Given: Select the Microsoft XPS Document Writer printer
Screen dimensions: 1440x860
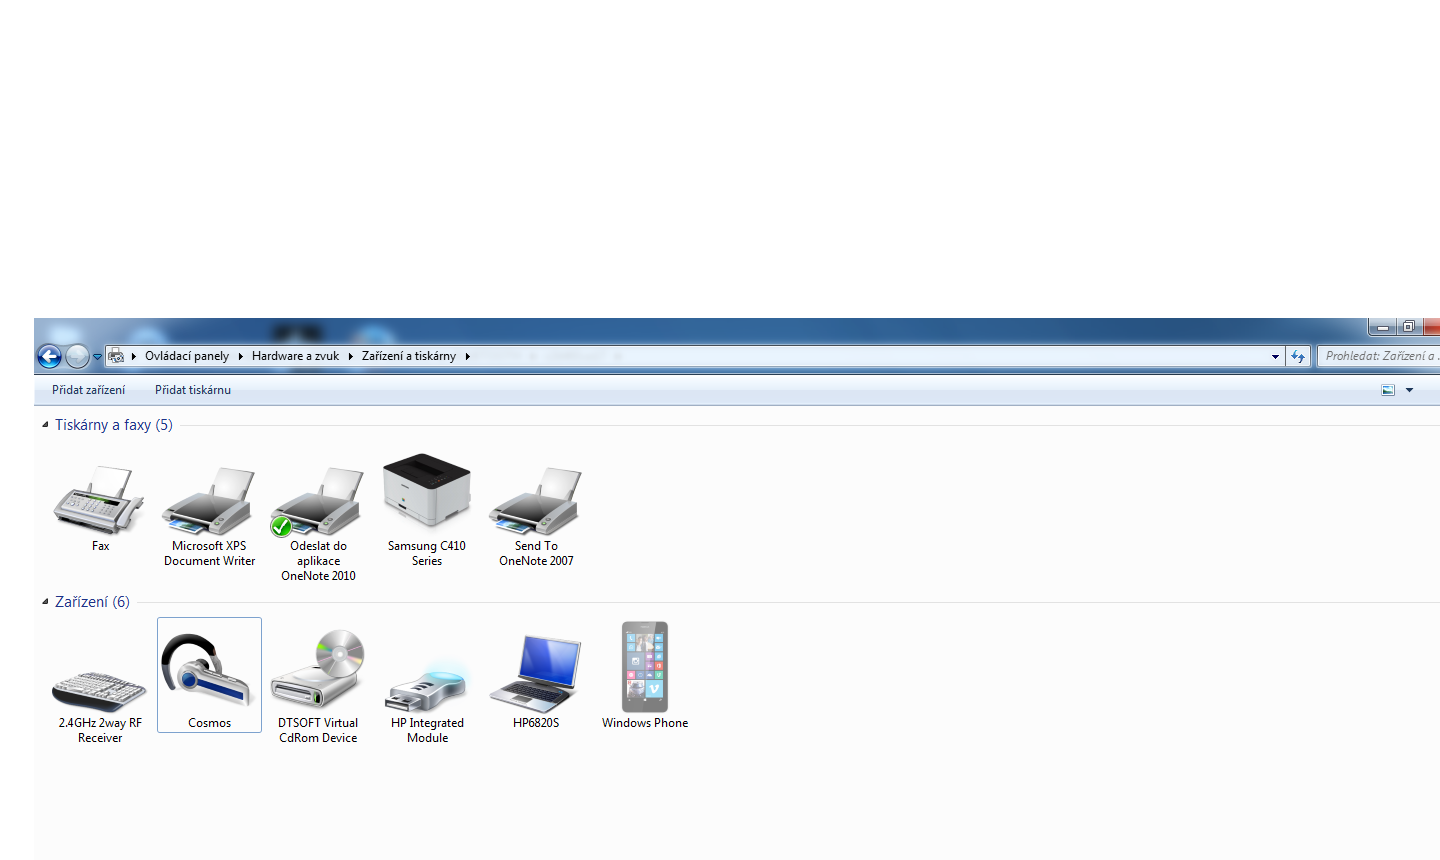Looking at the screenshot, I should 209,502.
